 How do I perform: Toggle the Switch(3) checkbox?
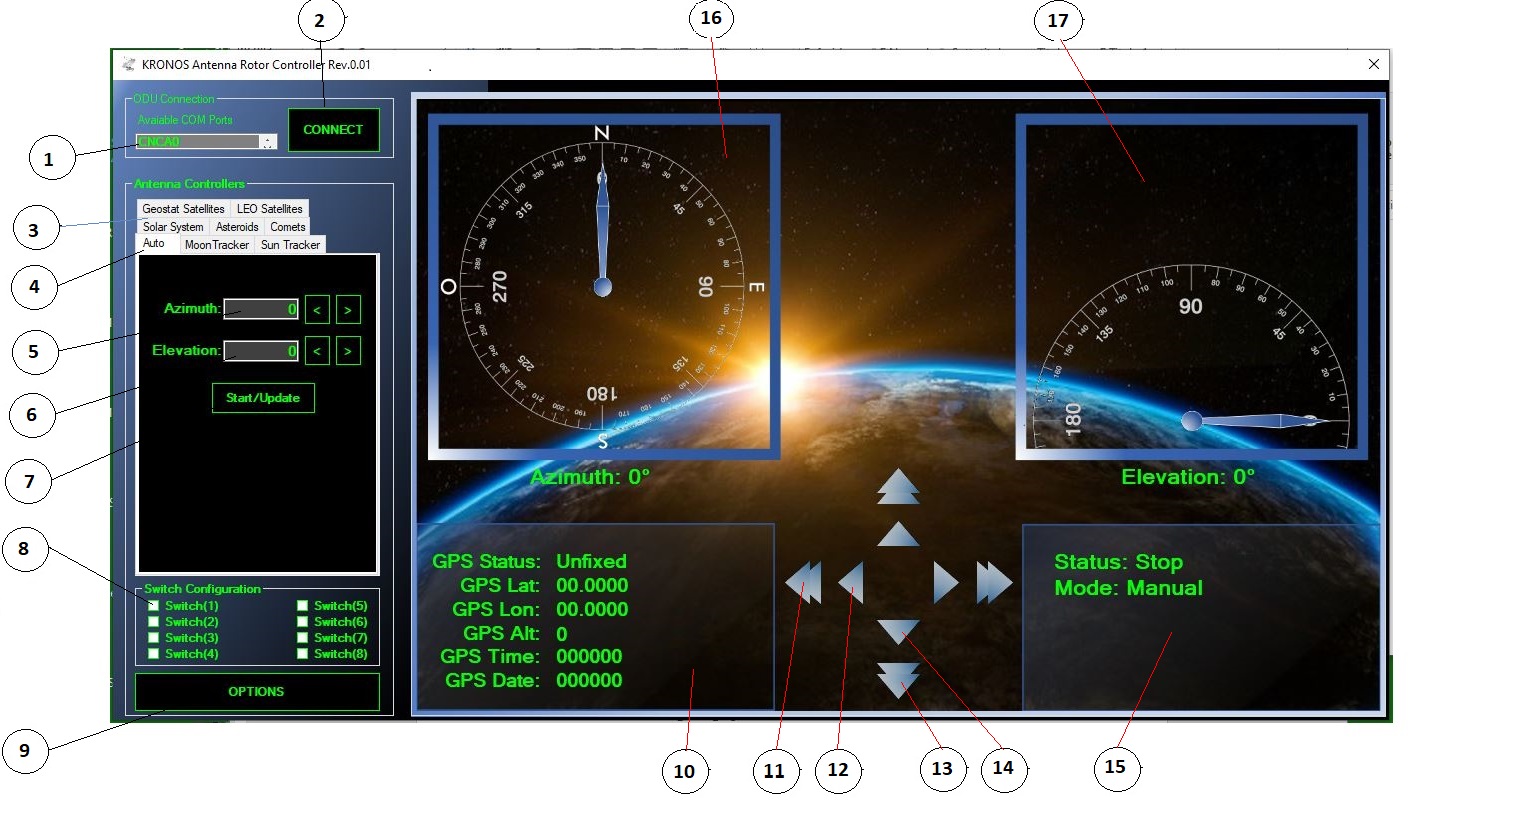tap(154, 638)
